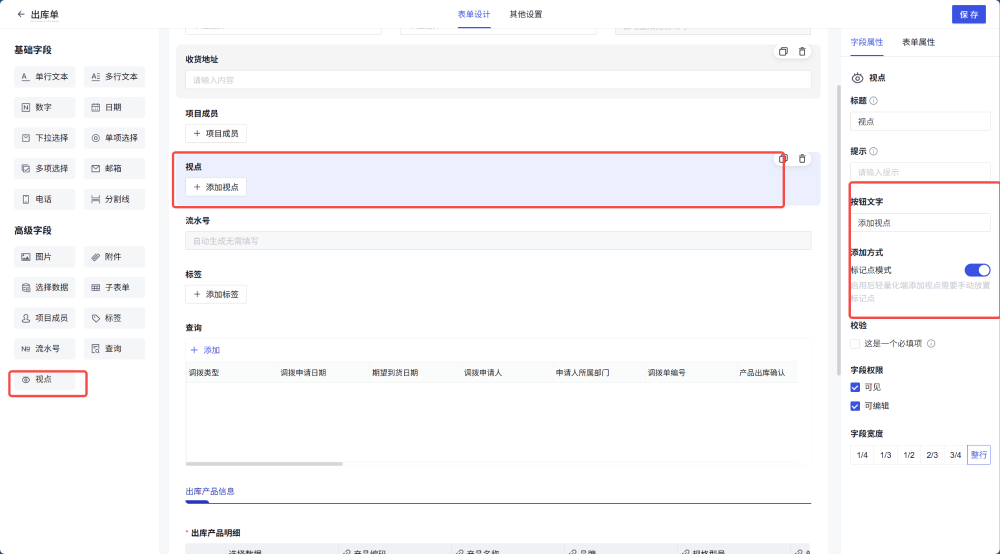Click the 添加视点 button in form
The width and height of the screenshot is (1000, 554).
click(x=216, y=187)
